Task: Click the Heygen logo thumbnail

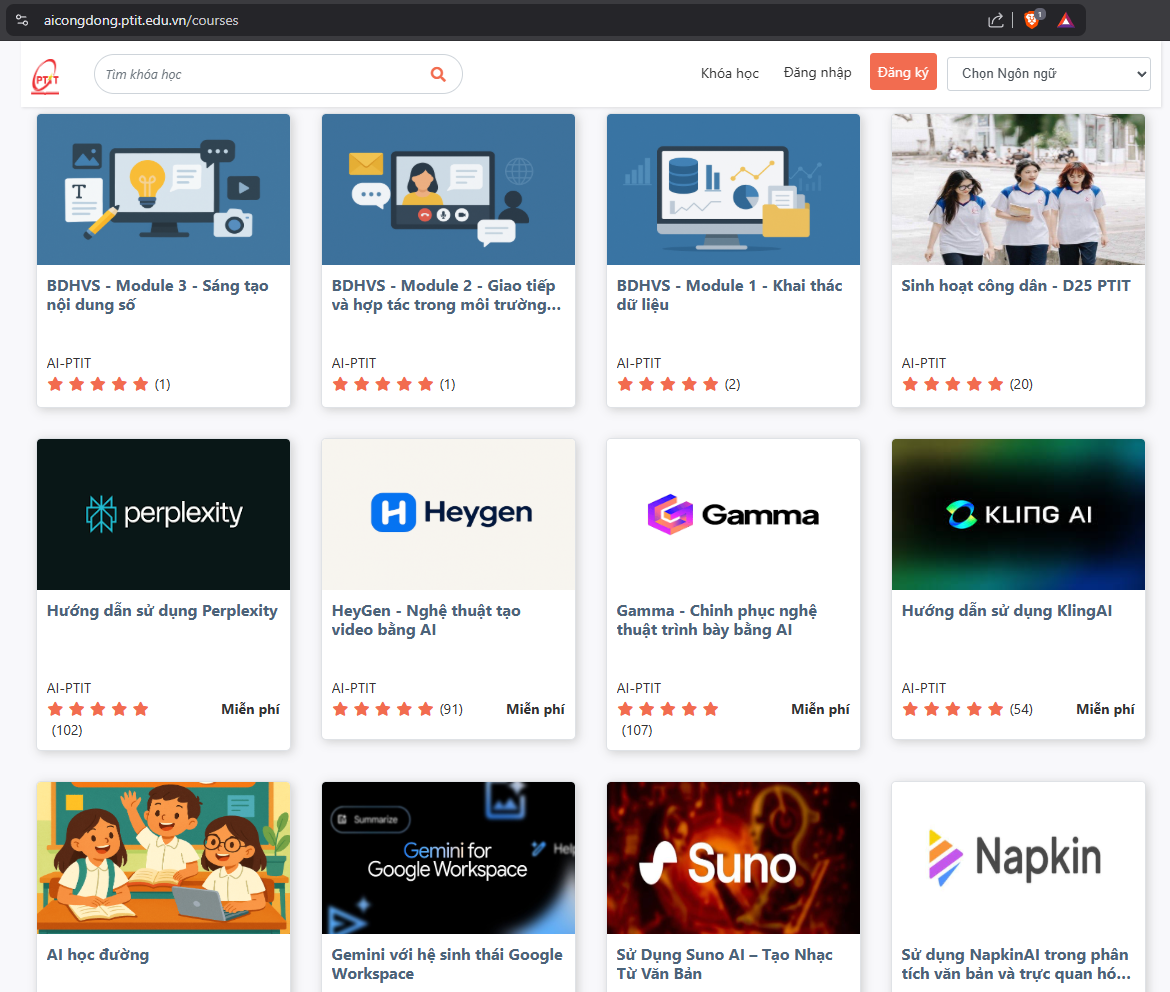Action: tap(448, 514)
